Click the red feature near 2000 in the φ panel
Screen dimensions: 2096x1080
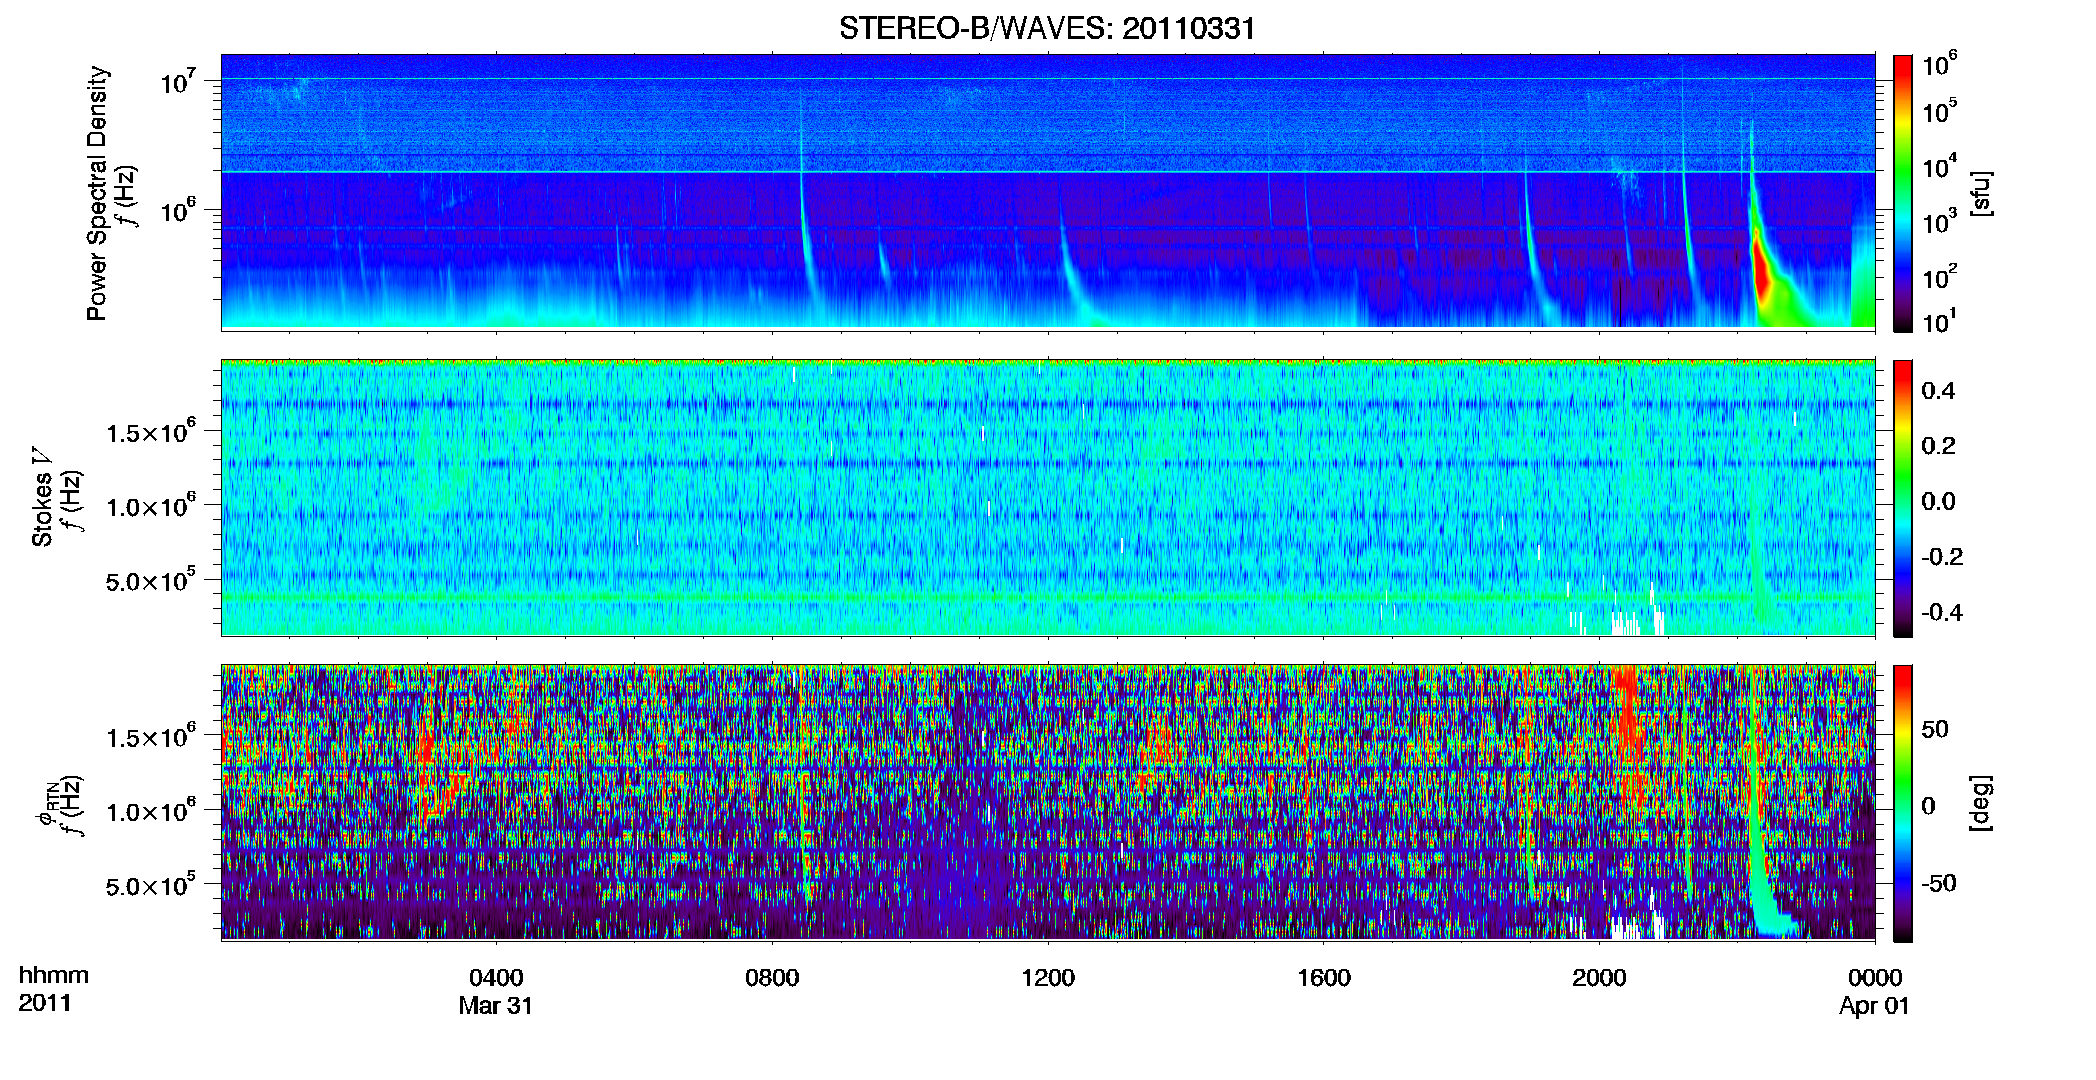click(x=1630, y=720)
